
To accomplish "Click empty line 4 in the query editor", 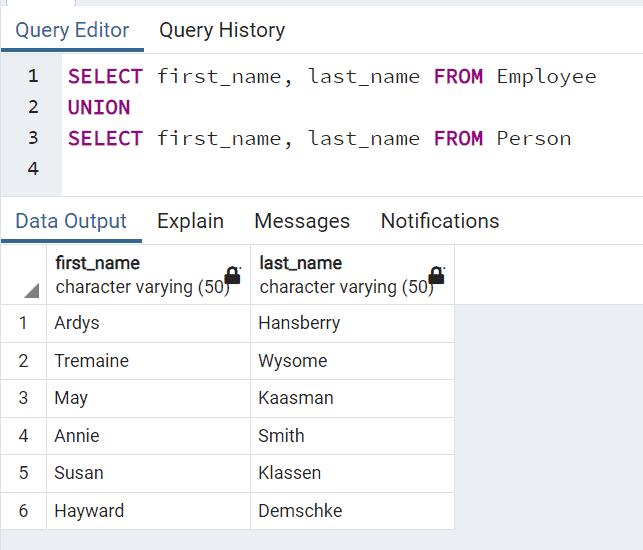I will coord(300,168).
